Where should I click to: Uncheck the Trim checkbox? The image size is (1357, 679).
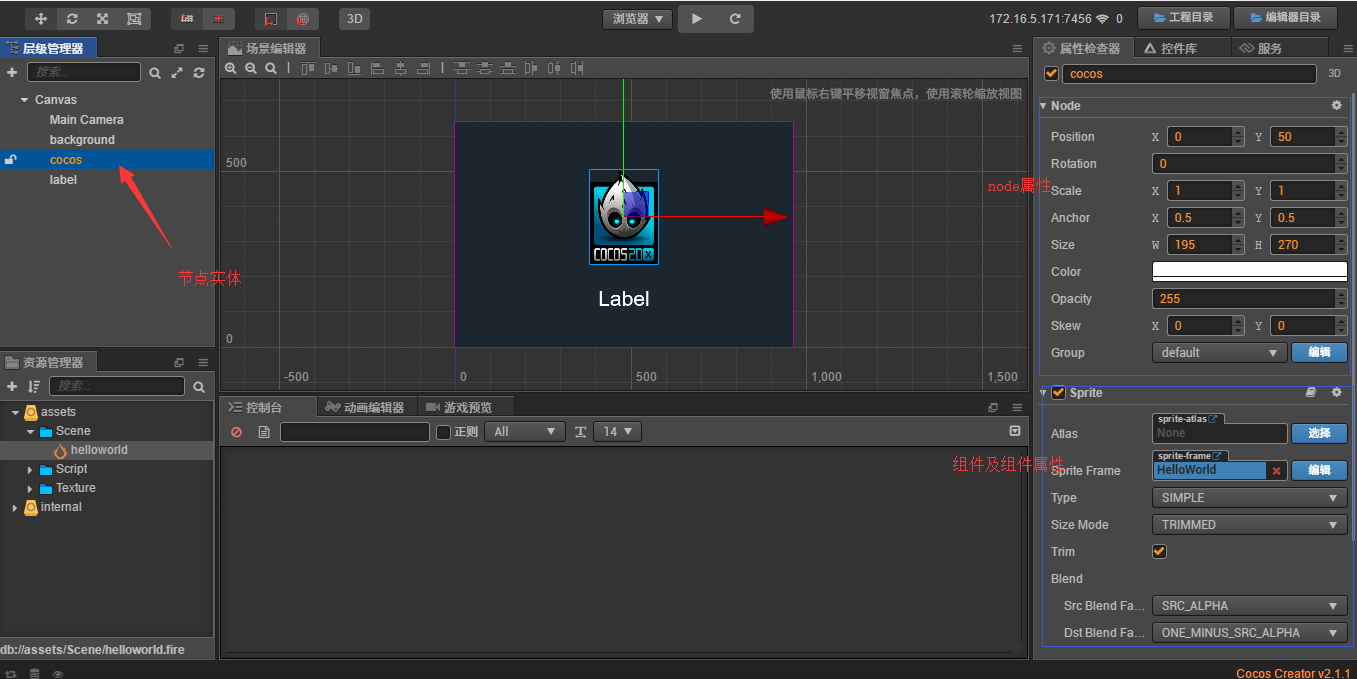pyautogui.click(x=1160, y=551)
